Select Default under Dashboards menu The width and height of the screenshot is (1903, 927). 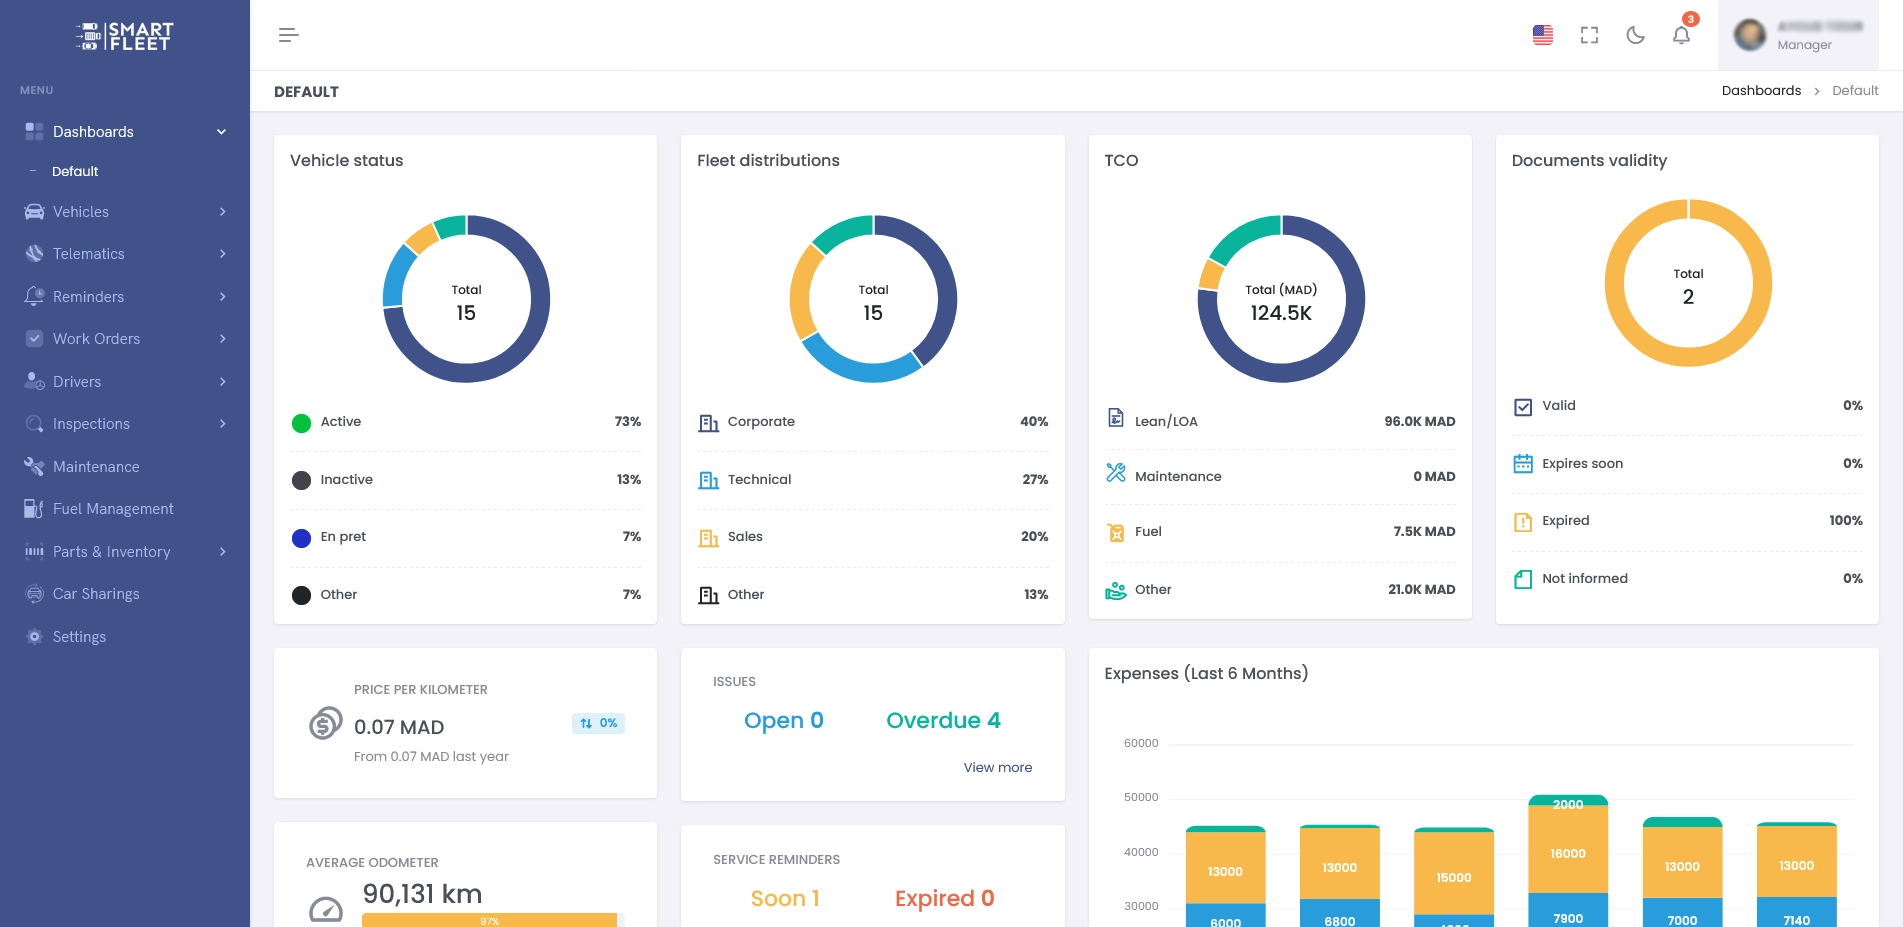(x=75, y=172)
